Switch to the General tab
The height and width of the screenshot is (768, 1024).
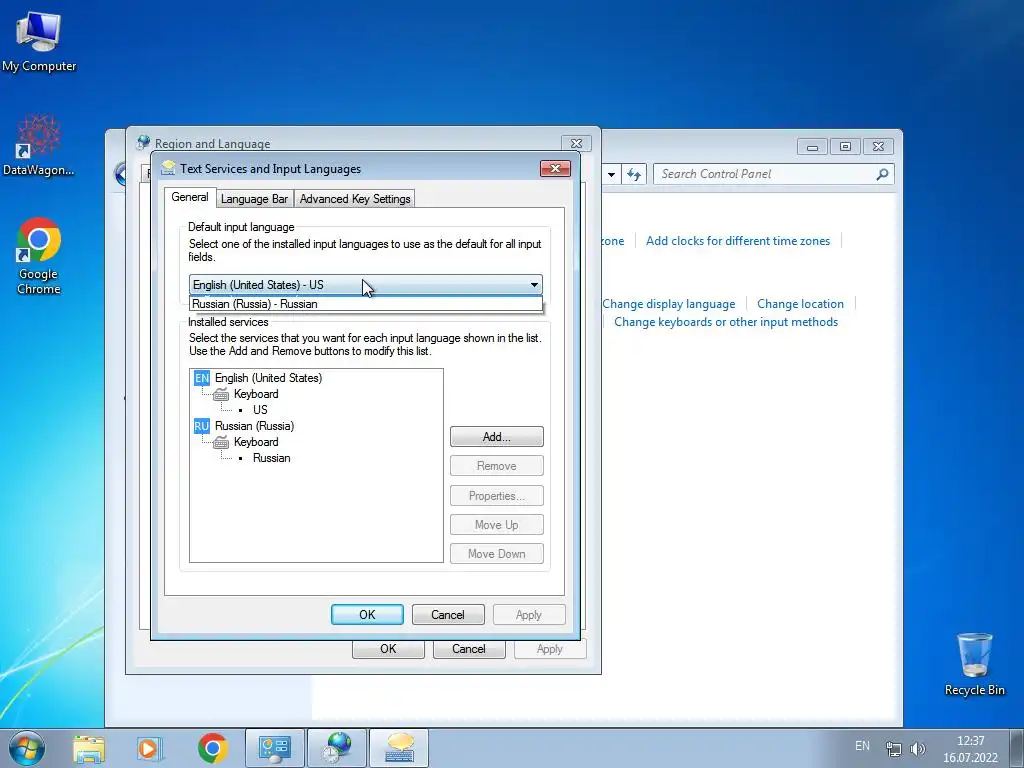(190, 197)
